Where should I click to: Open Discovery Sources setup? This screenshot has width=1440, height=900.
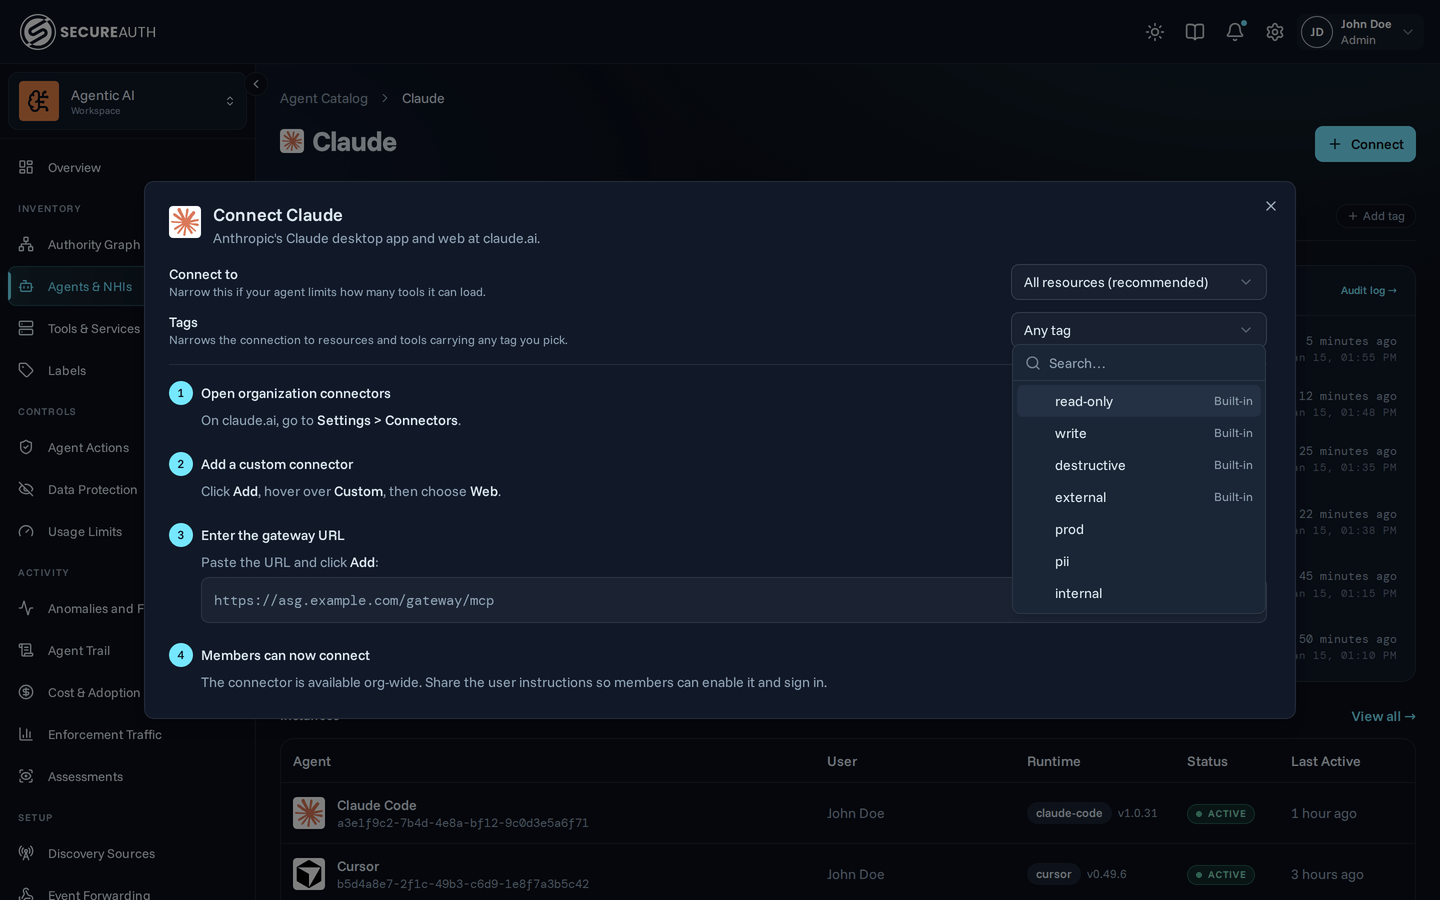(101, 853)
